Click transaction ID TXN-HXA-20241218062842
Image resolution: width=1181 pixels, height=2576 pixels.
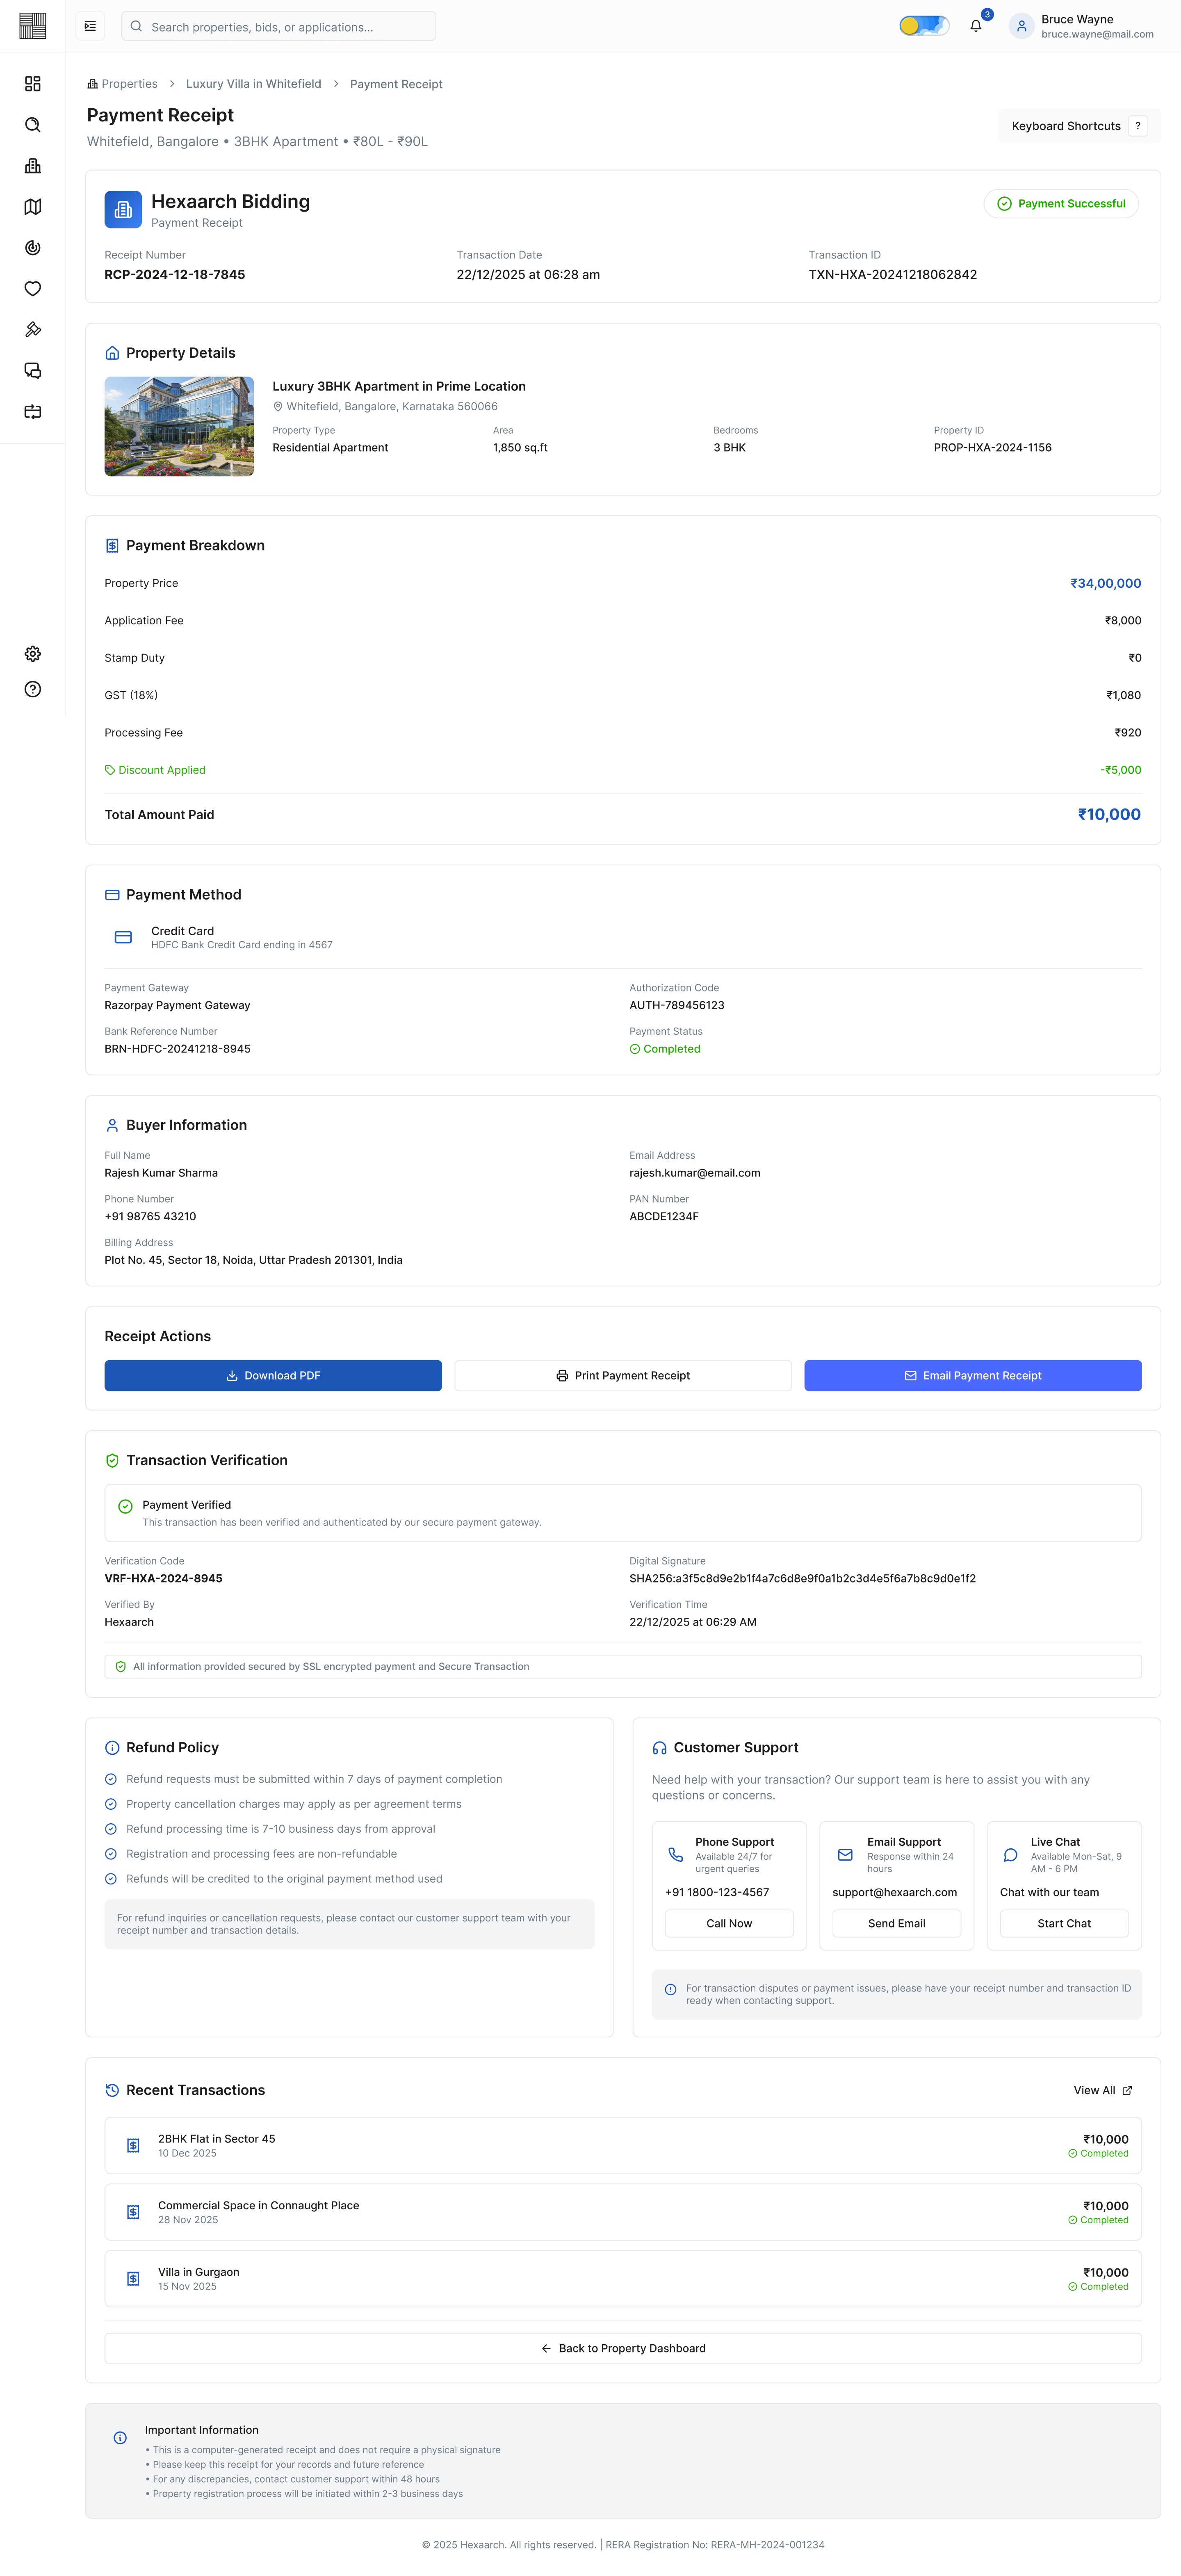tap(893, 275)
